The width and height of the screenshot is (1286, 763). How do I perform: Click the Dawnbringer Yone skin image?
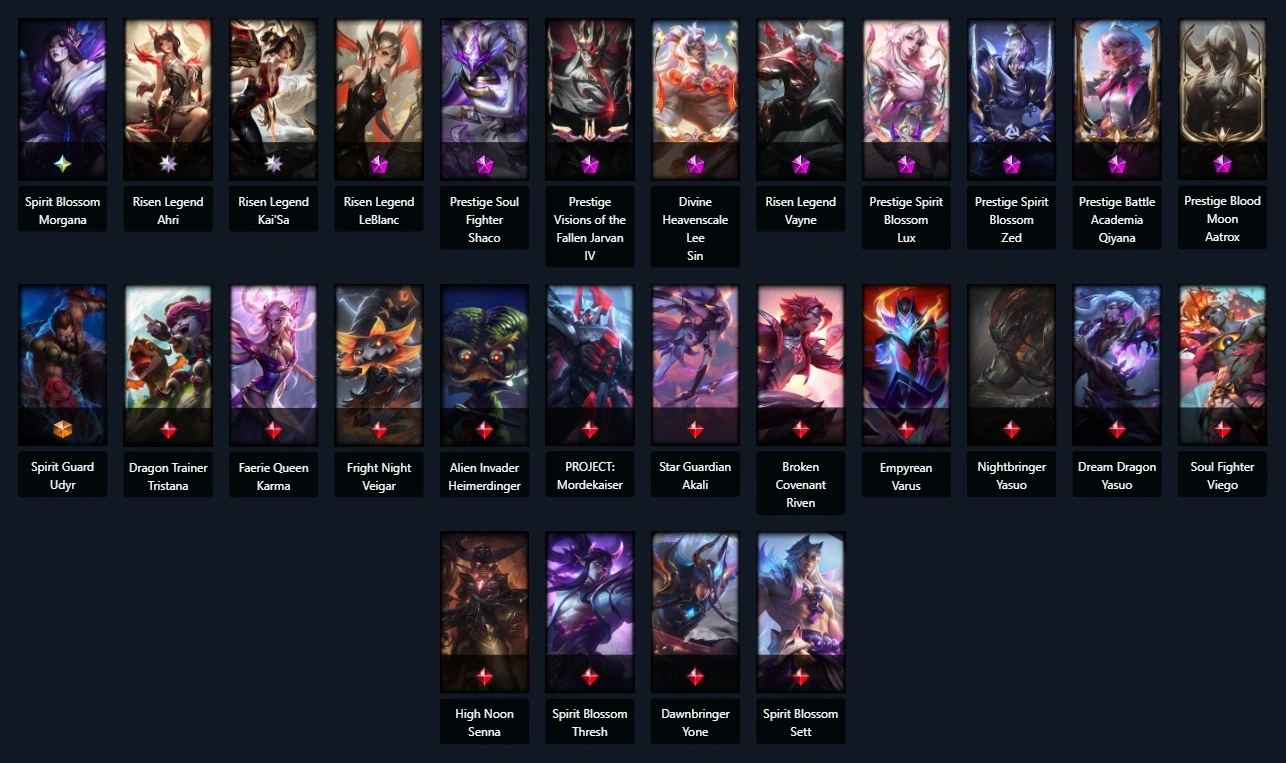tap(695, 612)
